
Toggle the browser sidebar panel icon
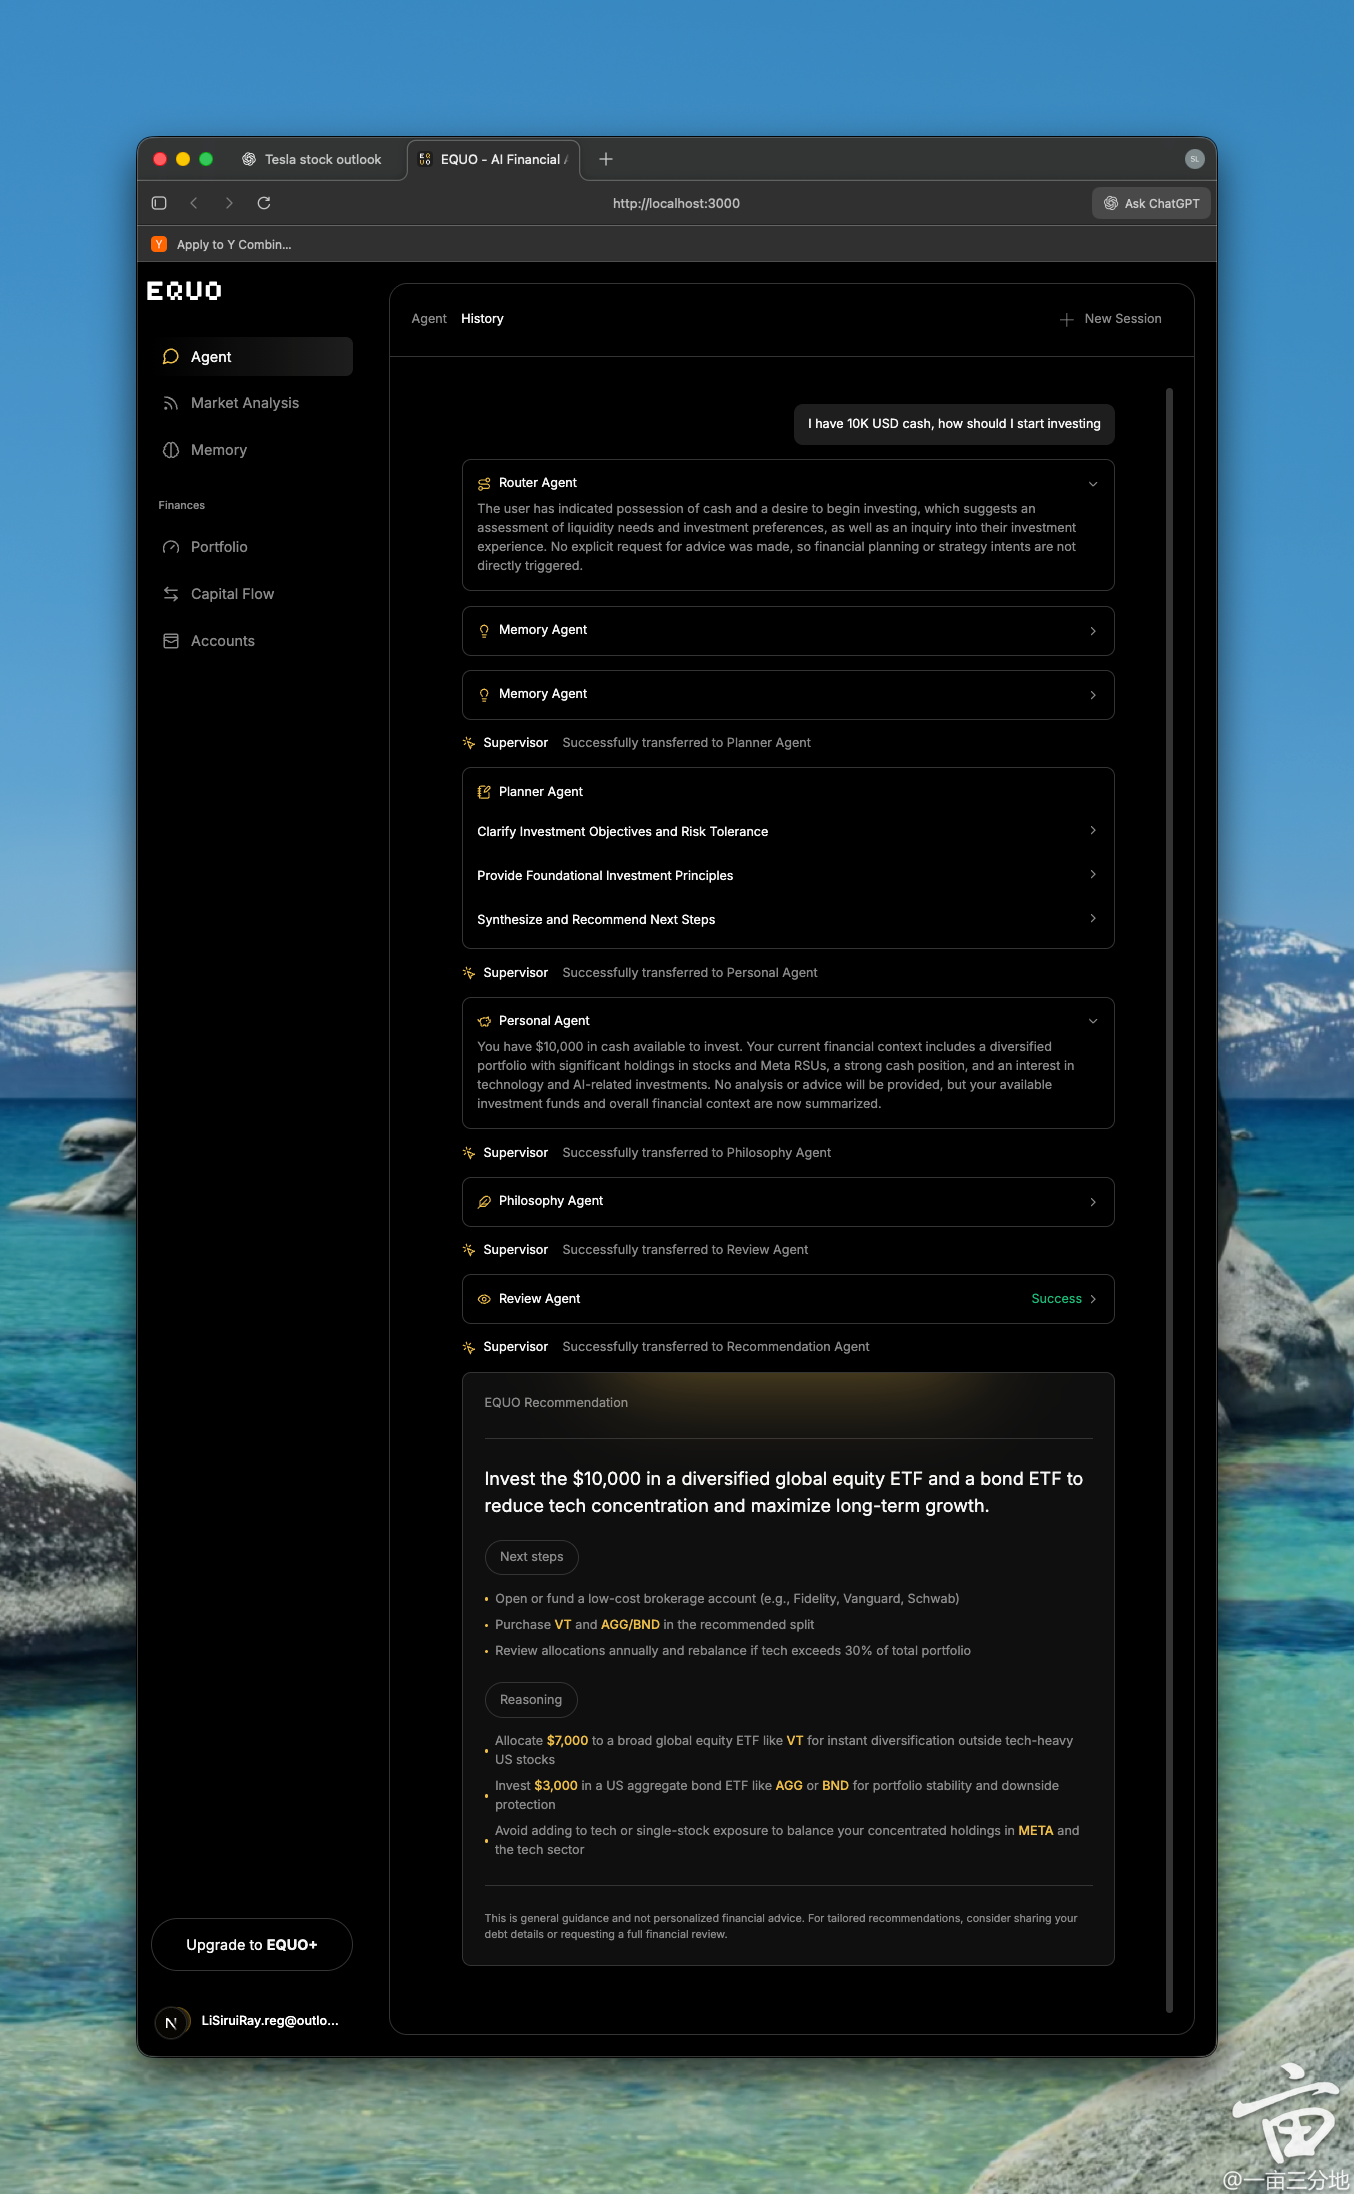pyautogui.click(x=159, y=203)
